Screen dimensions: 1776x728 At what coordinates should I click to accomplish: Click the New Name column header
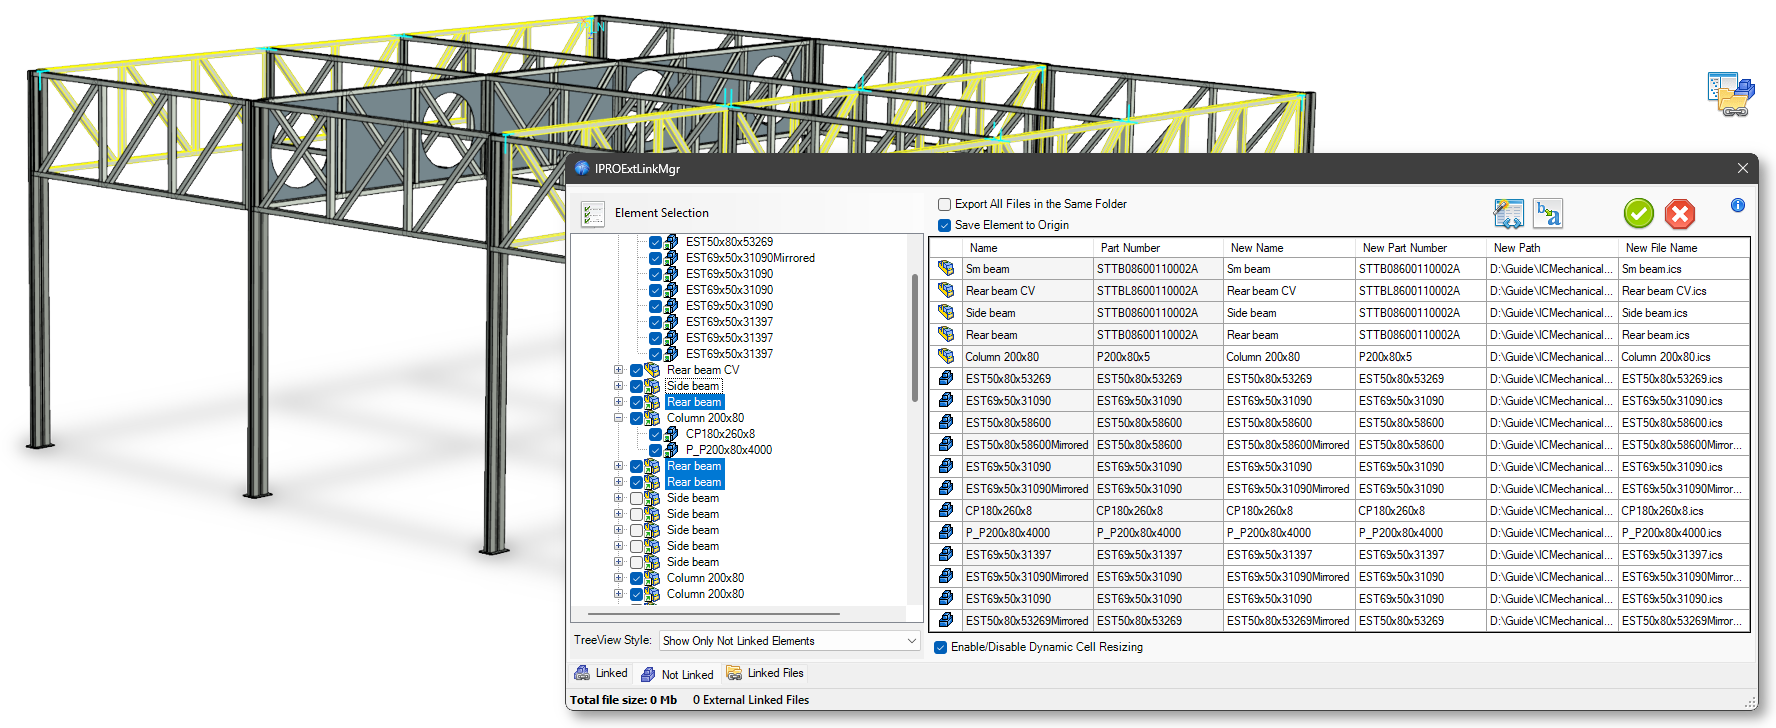pyautogui.click(x=1289, y=248)
